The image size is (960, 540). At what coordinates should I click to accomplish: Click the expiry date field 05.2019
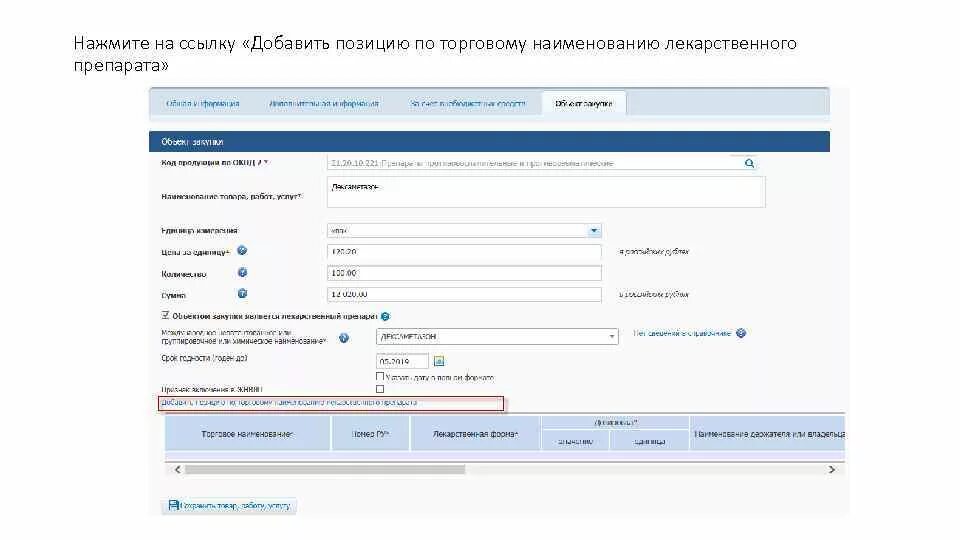coord(402,361)
